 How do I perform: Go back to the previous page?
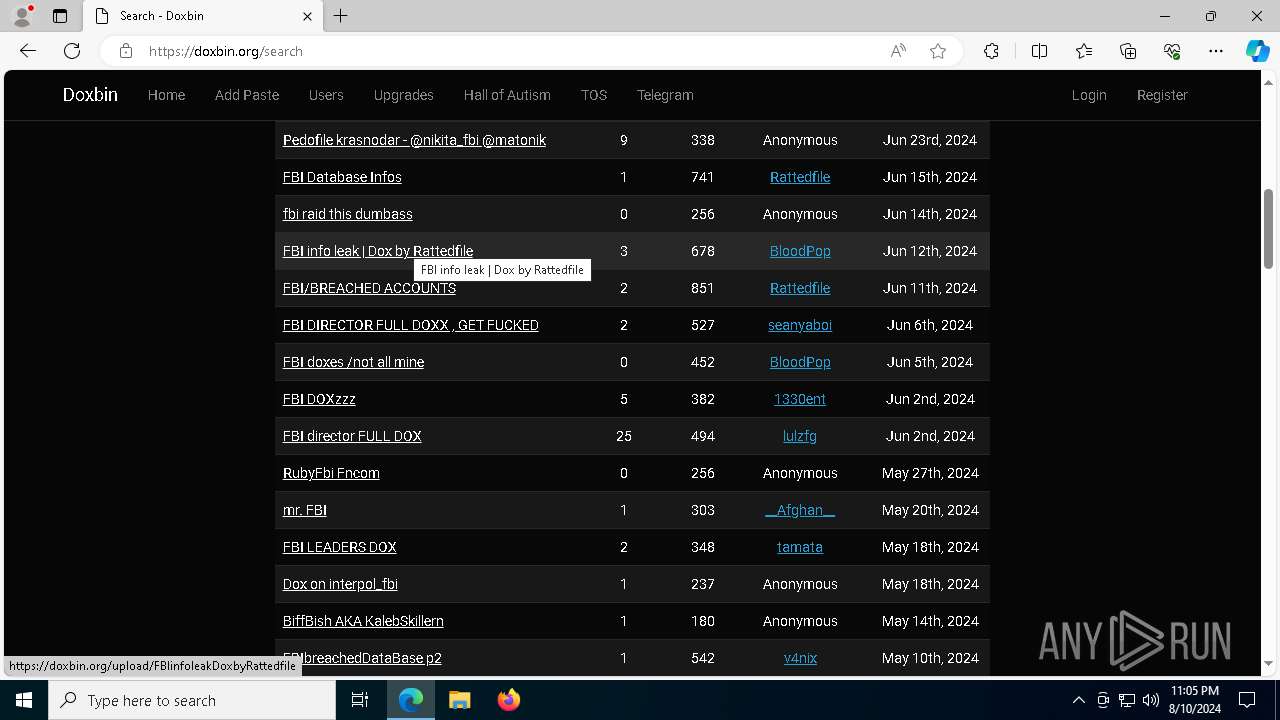point(28,51)
